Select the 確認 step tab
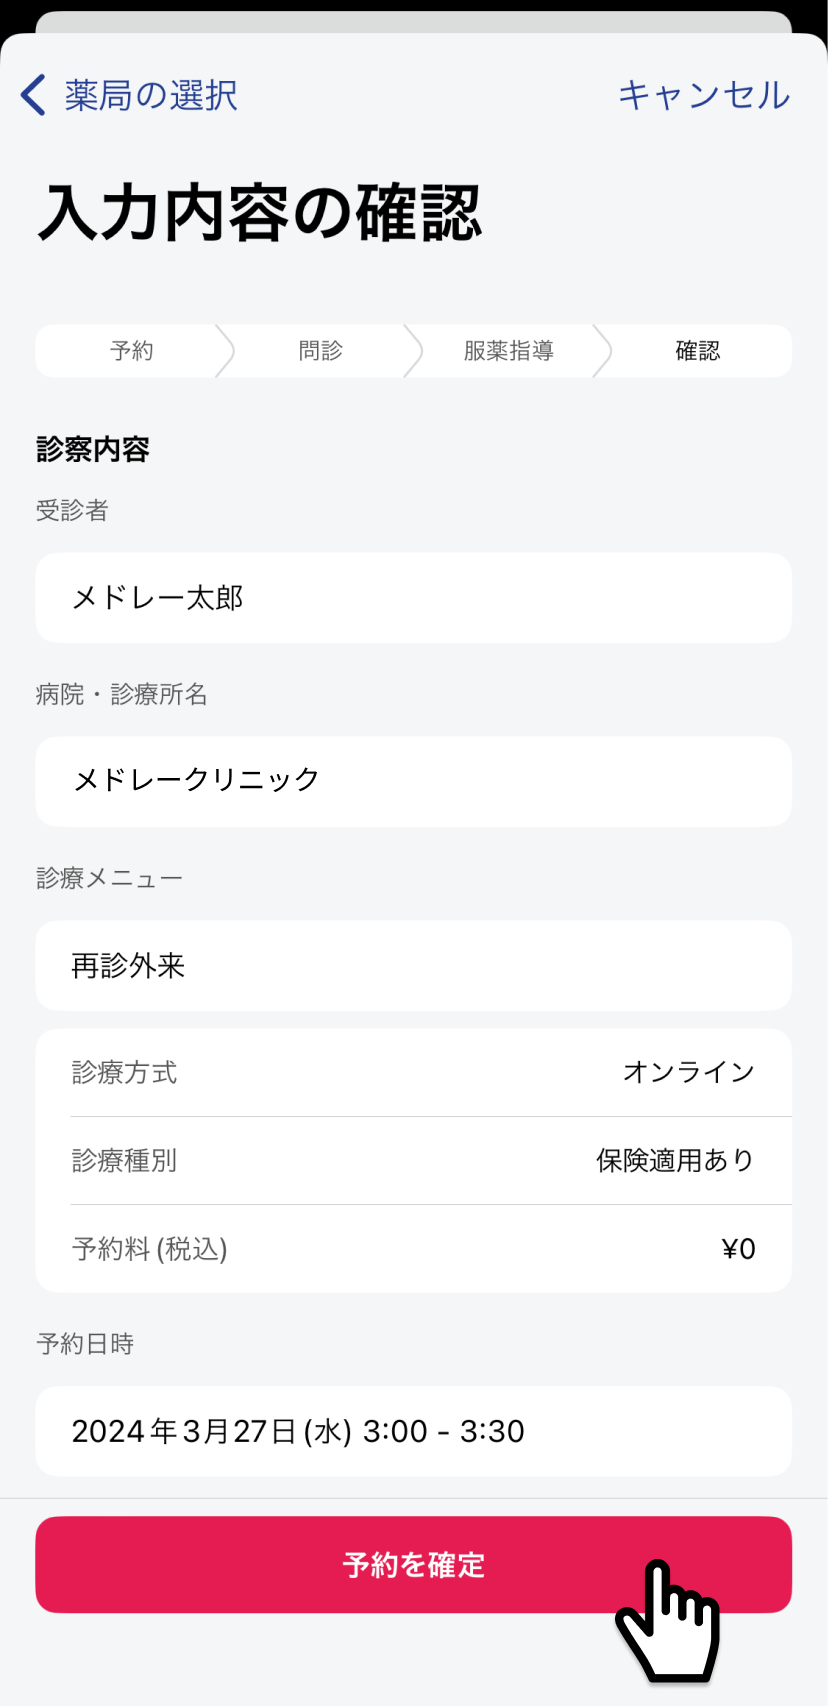The height and width of the screenshot is (1706, 828). pos(697,351)
